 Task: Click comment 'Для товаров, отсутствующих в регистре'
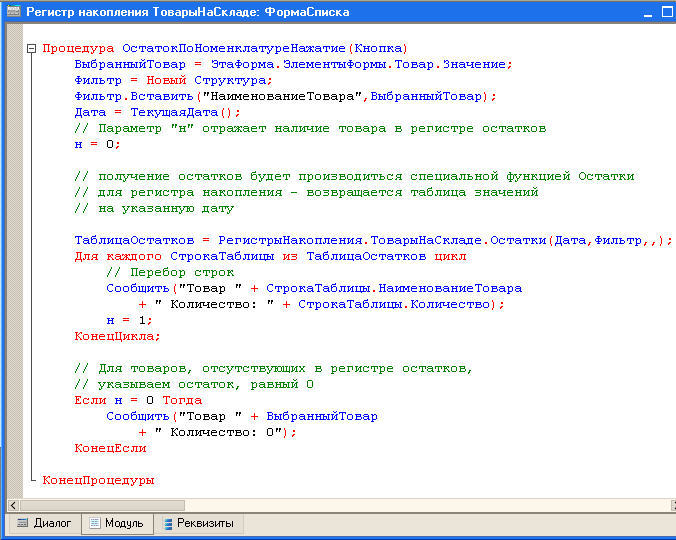[273, 368]
